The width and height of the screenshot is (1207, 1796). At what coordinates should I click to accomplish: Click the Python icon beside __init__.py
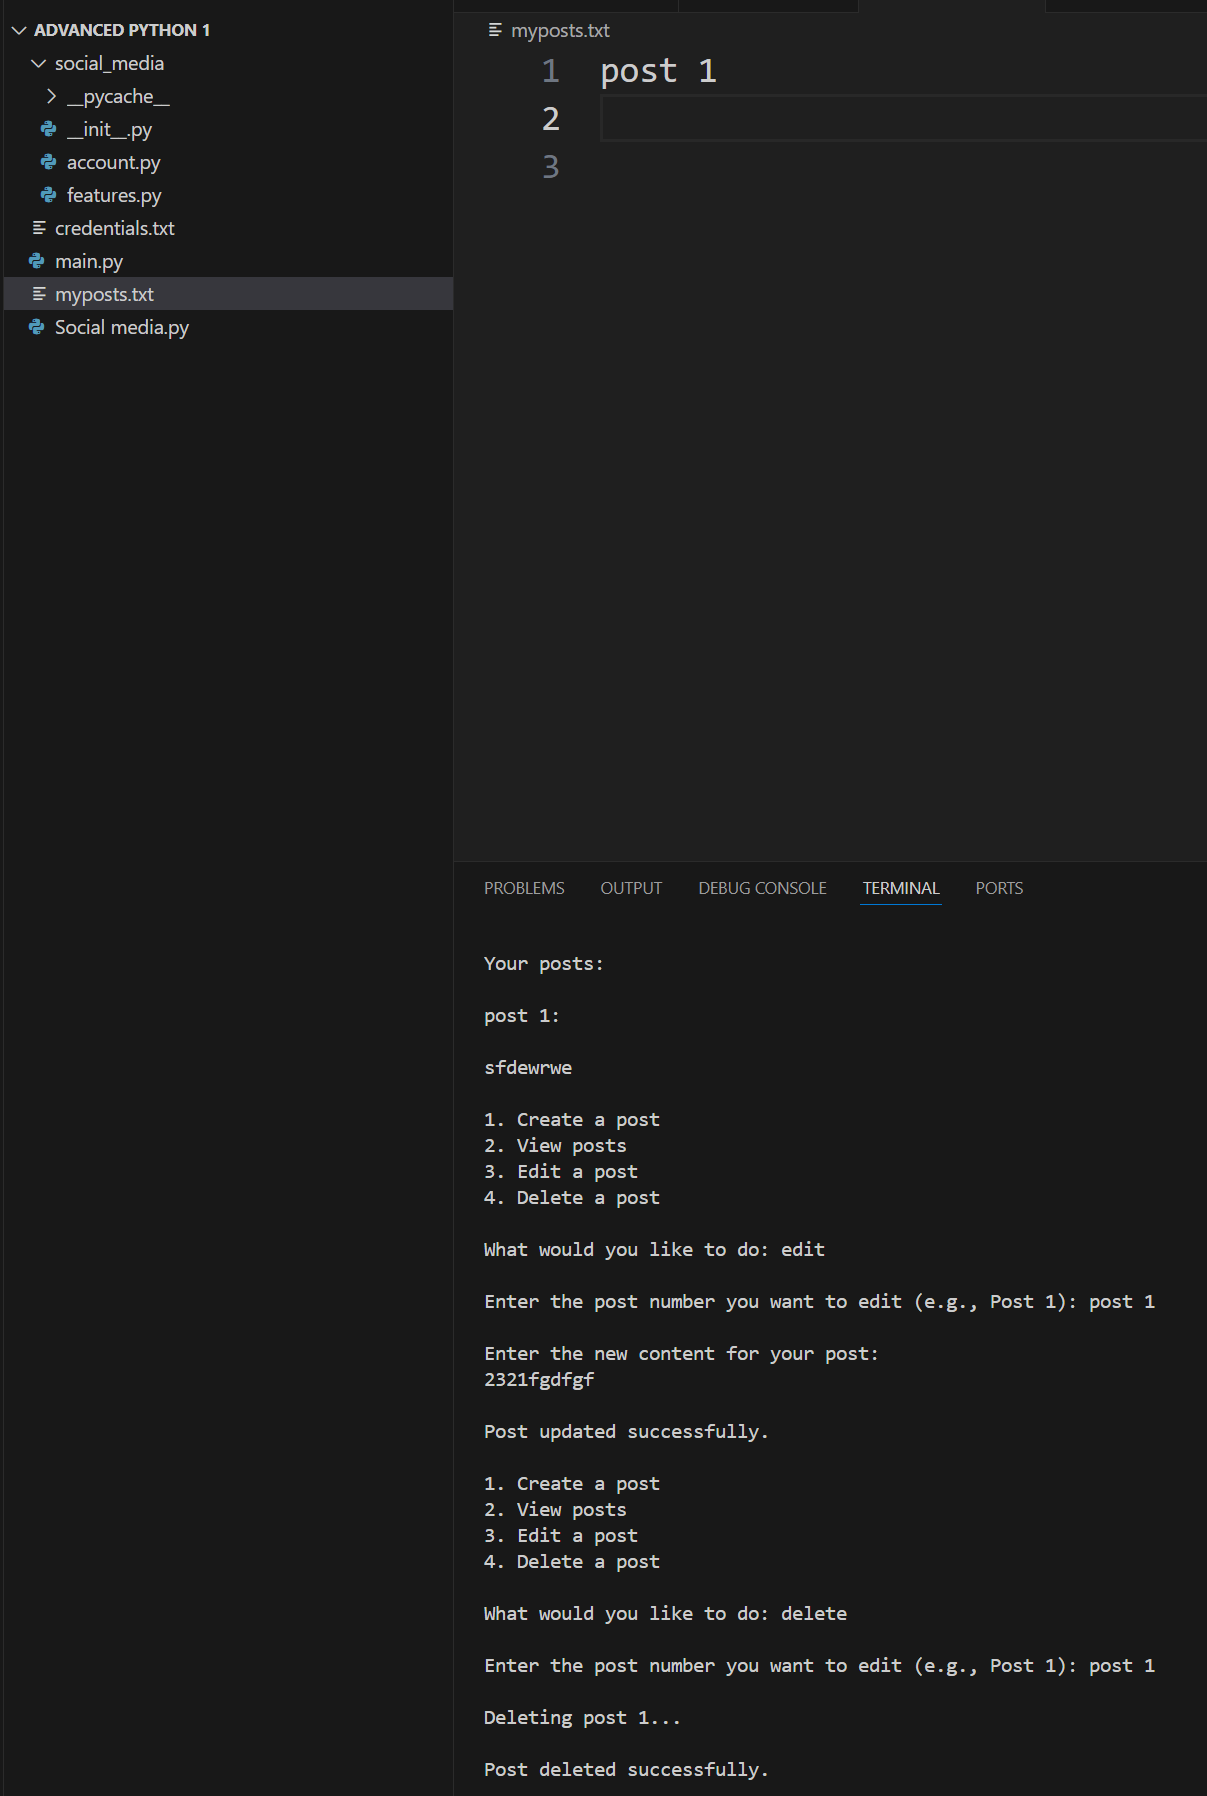pos(48,129)
